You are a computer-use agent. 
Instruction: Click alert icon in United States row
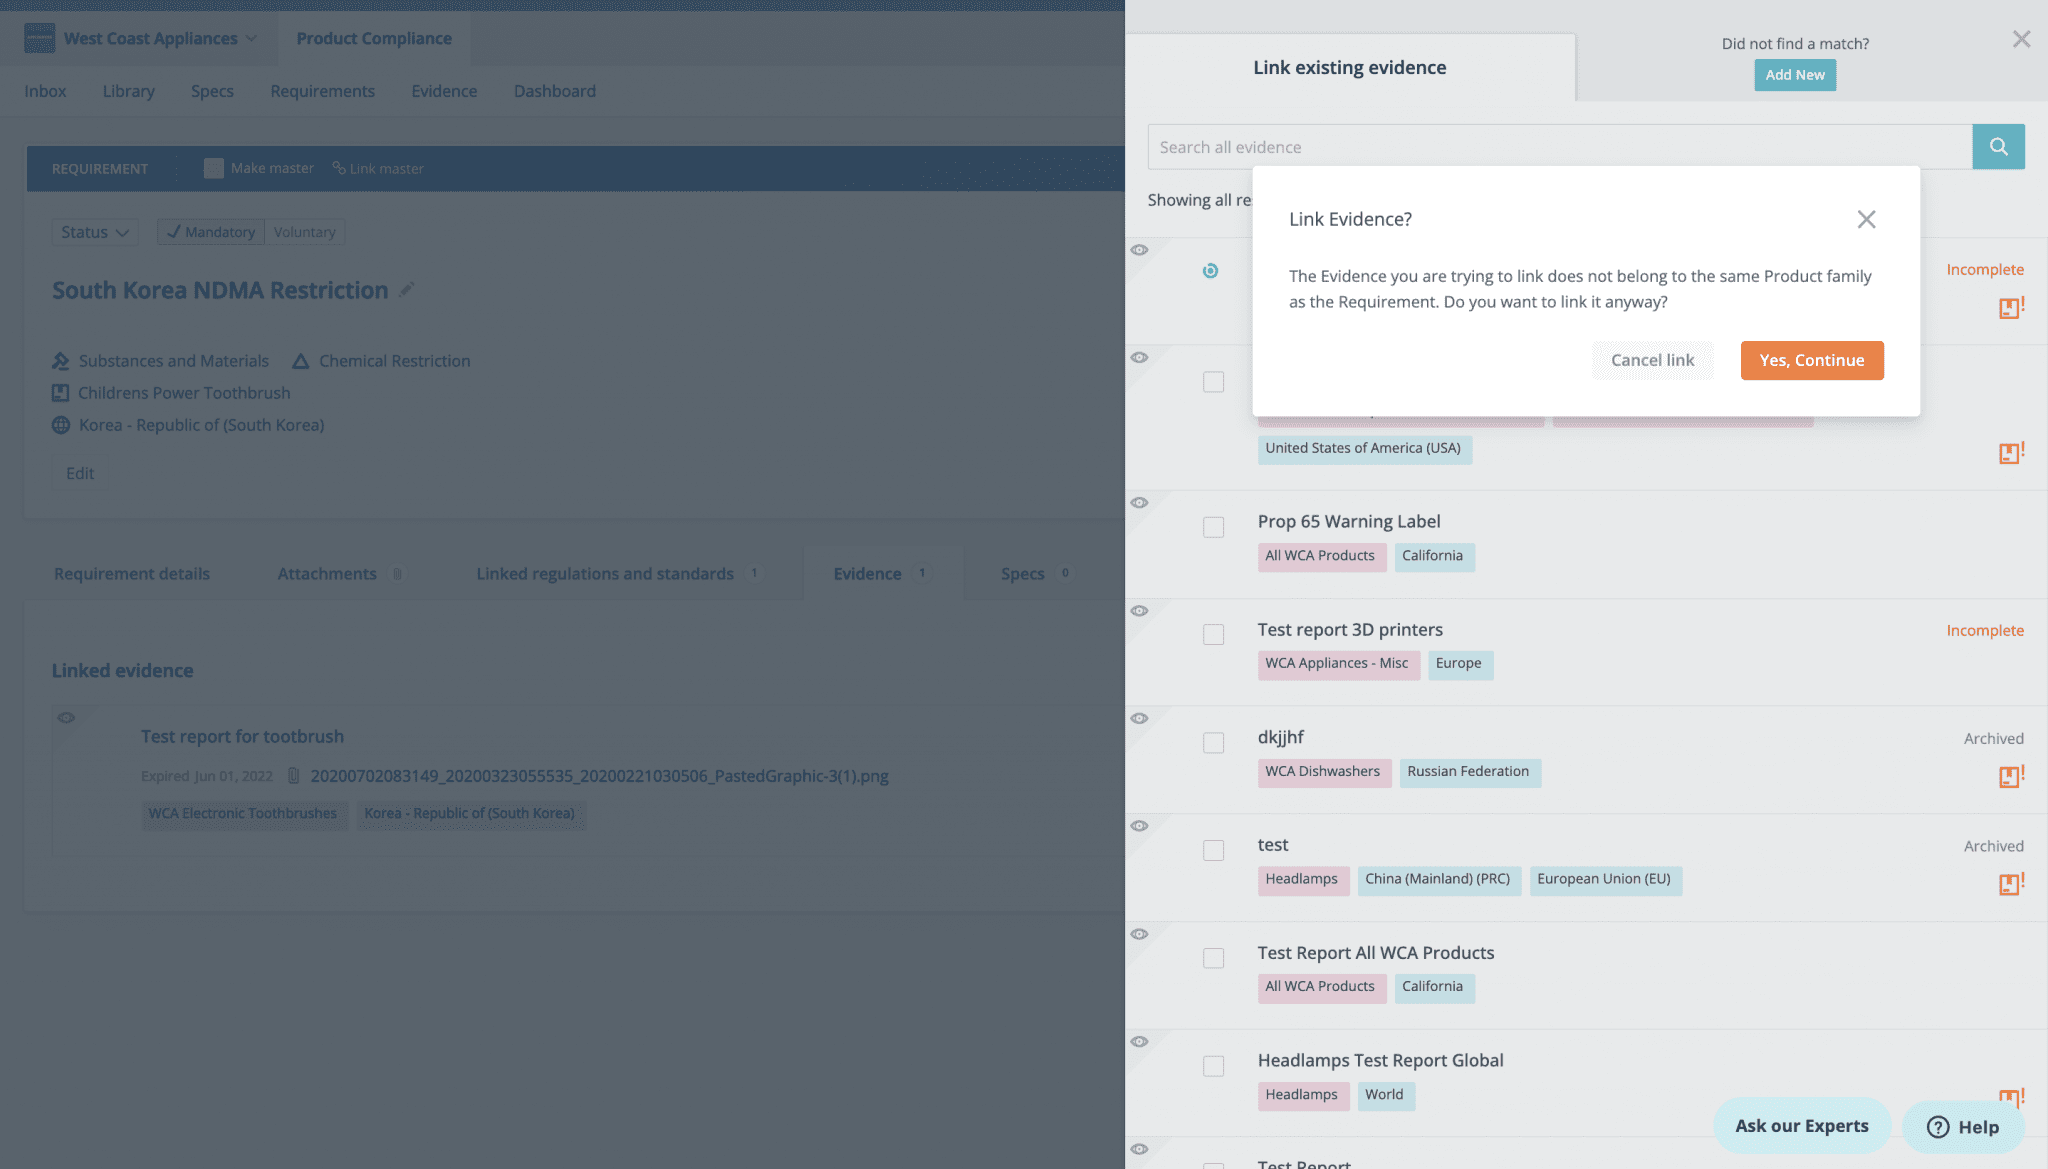[2011, 453]
